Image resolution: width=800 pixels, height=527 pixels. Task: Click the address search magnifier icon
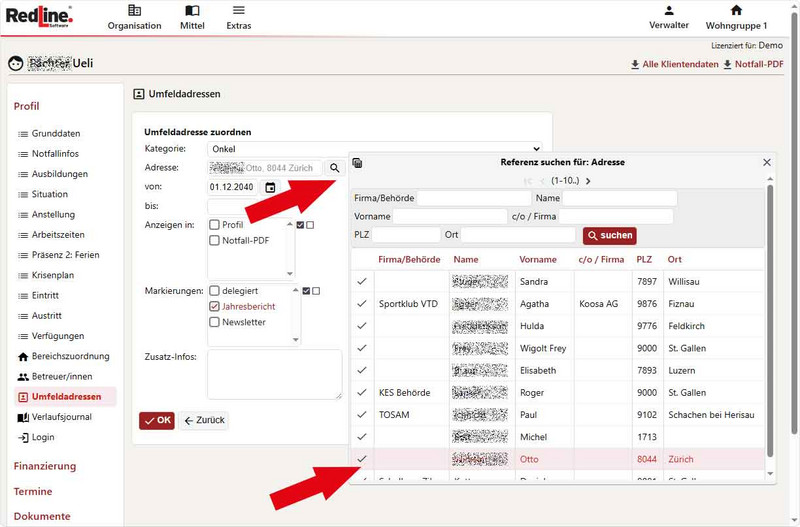pos(335,168)
